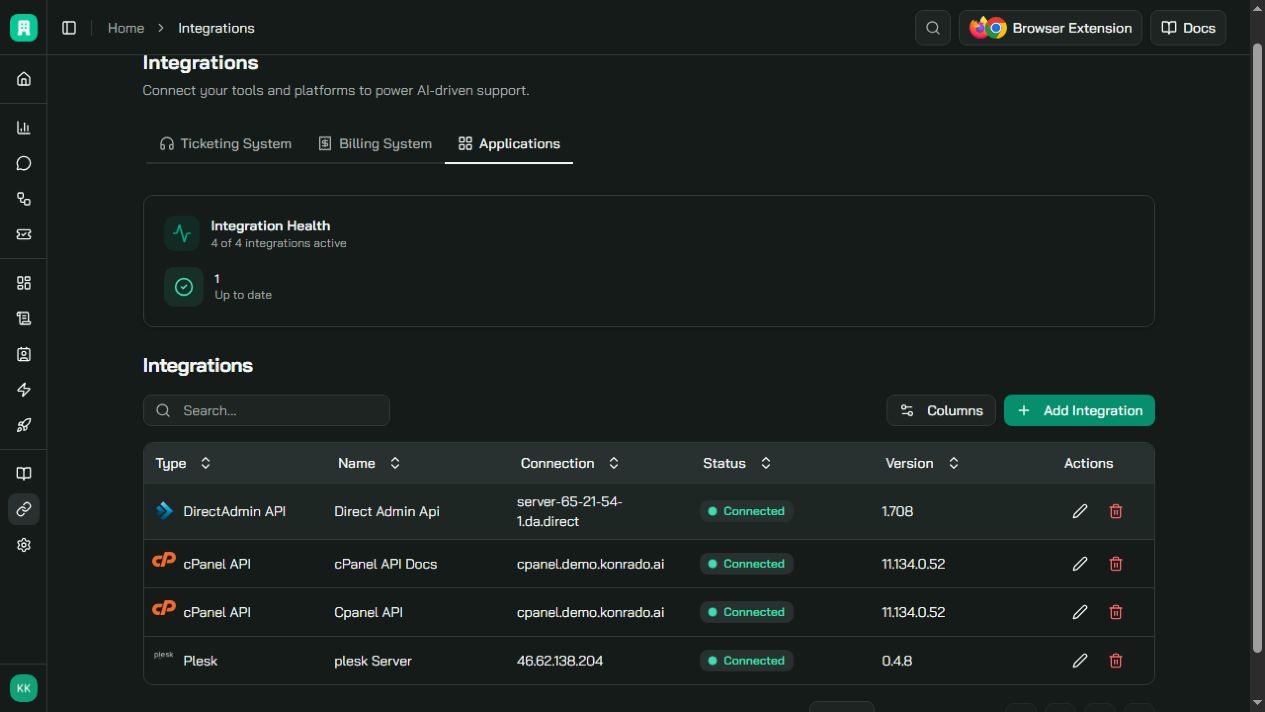This screenshot has width=1265, height=712.
Task: Edit the cPanel API Docs integration
Action: point(1080,564)
